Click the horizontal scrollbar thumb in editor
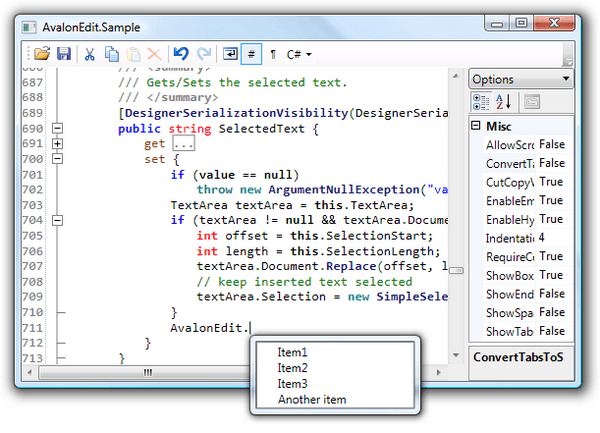 148,372
